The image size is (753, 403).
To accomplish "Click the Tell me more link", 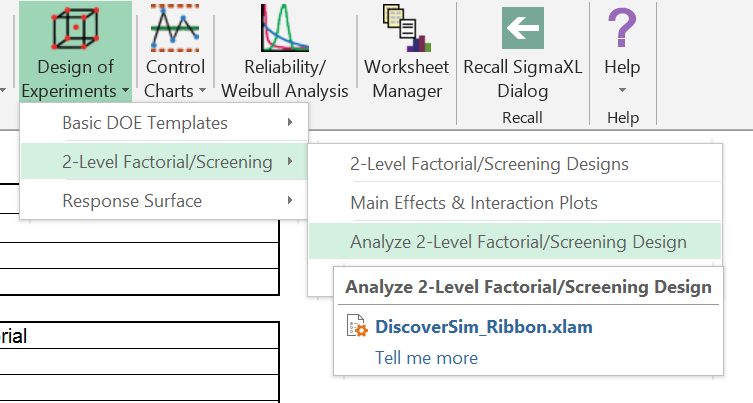I will 426,357.
